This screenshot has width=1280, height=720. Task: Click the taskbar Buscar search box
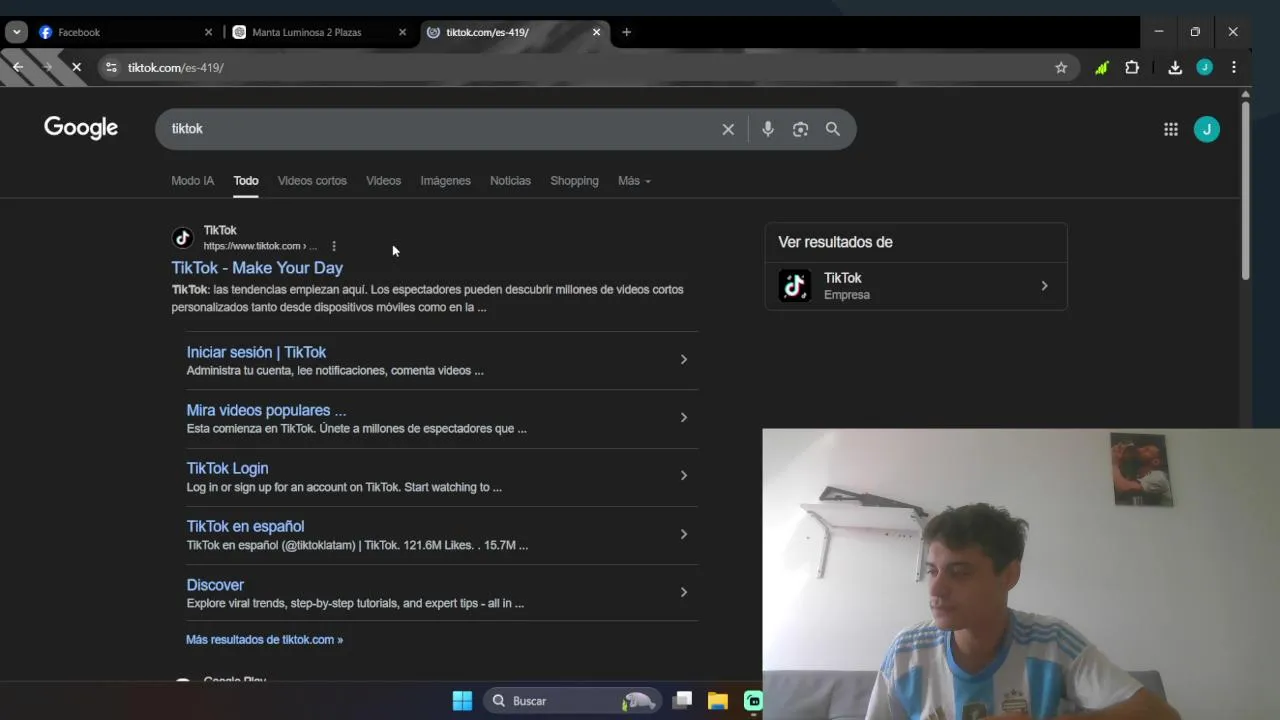point(574,701)
